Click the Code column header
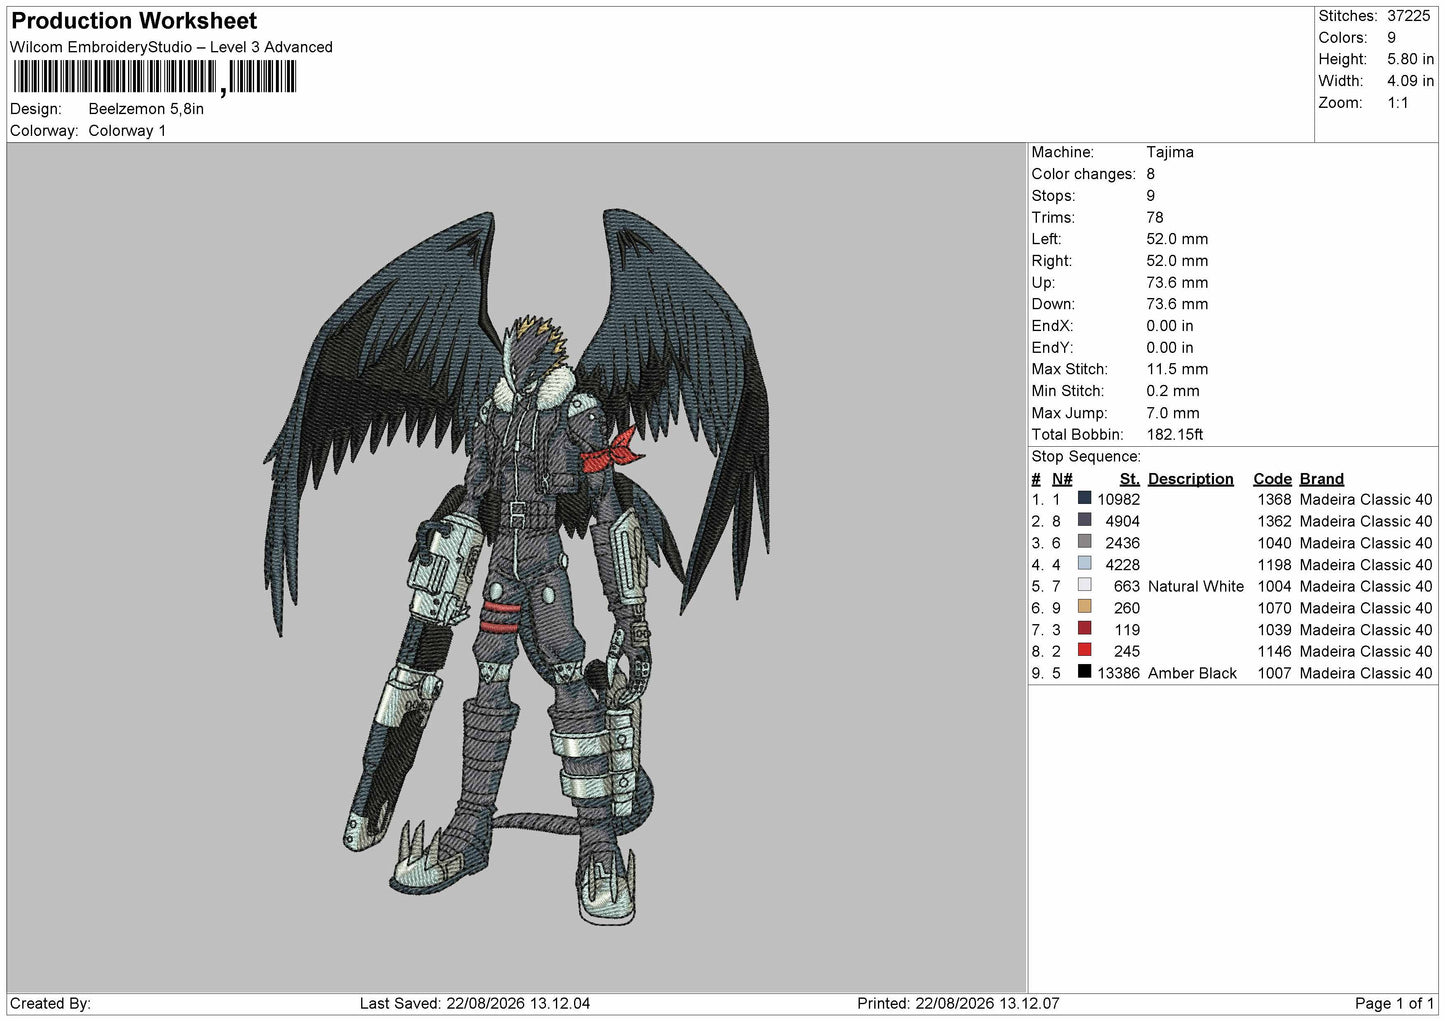Screen dimensions: 1445x1021 [x=1273, y=479]
